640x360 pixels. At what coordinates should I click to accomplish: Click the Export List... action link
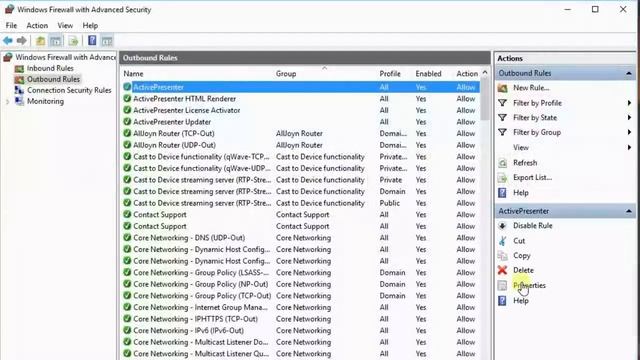coord(532,178)
